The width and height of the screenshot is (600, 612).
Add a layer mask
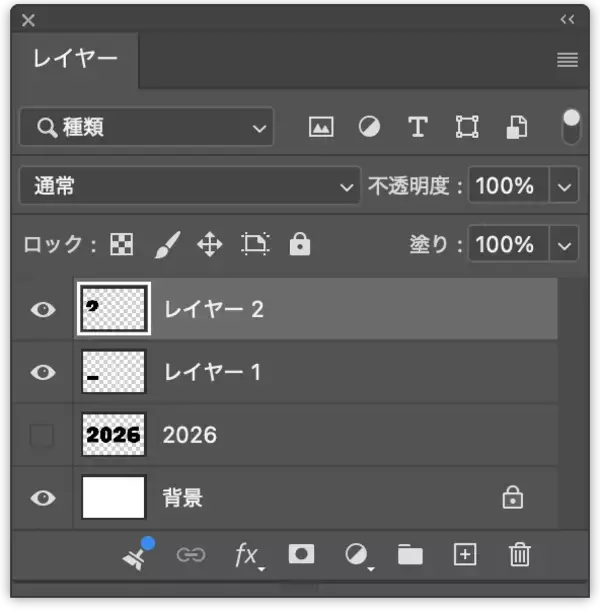(x=301, y=554)
